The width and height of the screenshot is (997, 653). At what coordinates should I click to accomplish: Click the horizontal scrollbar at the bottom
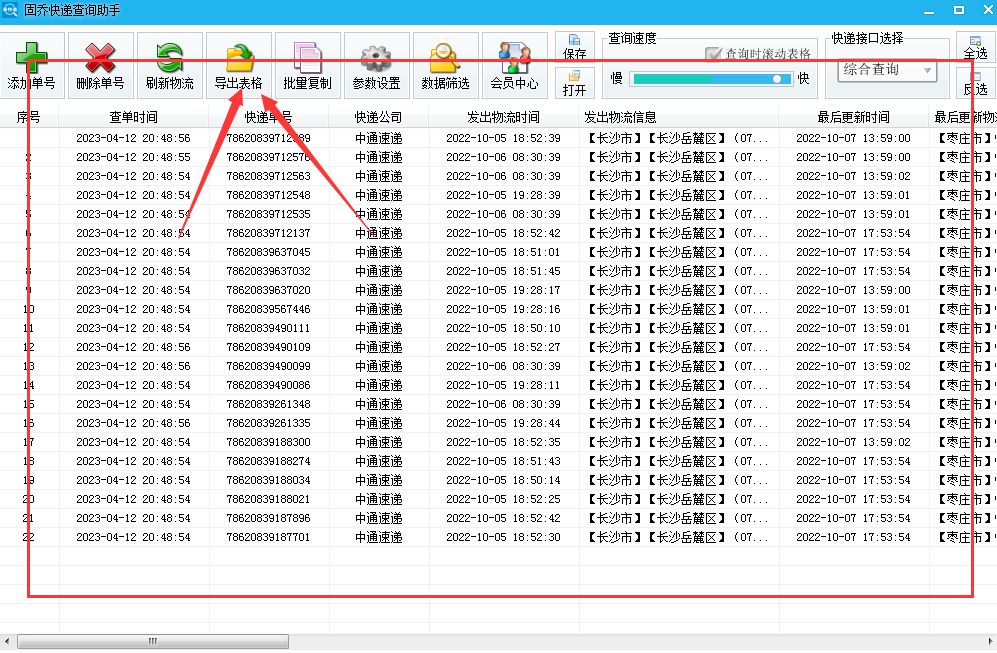point(150,641)
